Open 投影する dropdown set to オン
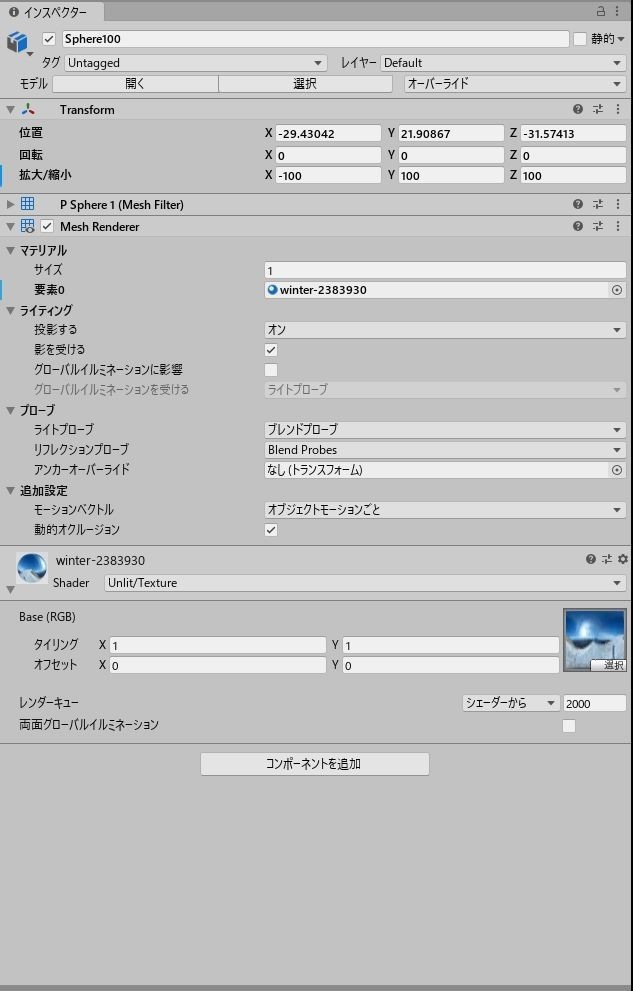 click(445, 330)
